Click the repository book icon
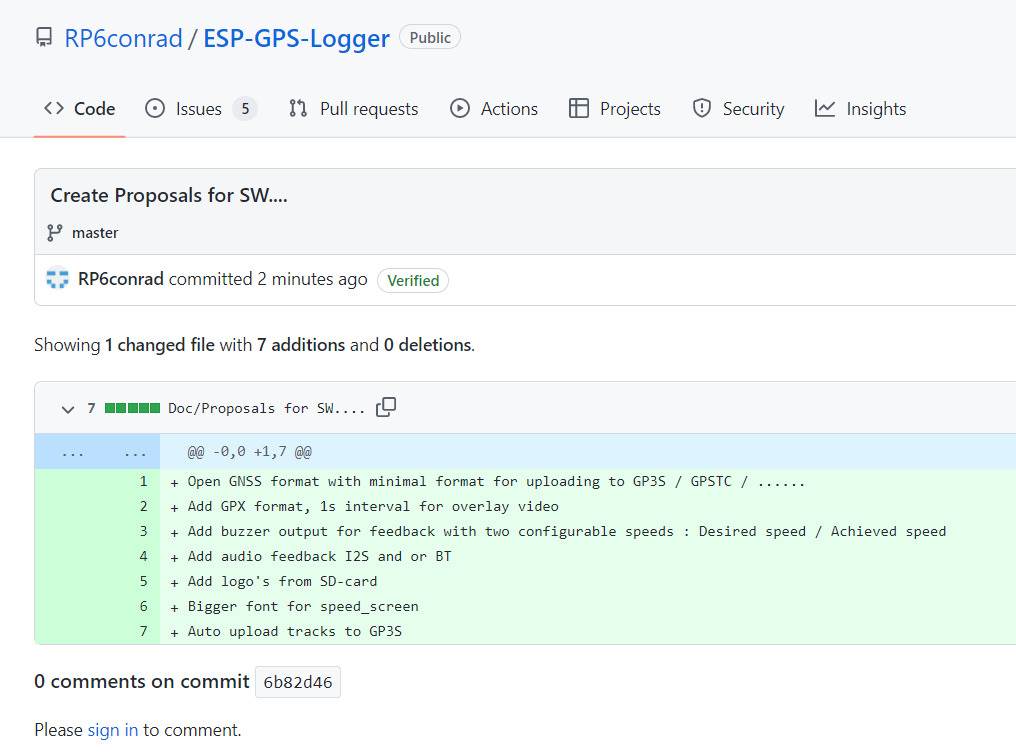1016x756 pixels. point(44,38)
